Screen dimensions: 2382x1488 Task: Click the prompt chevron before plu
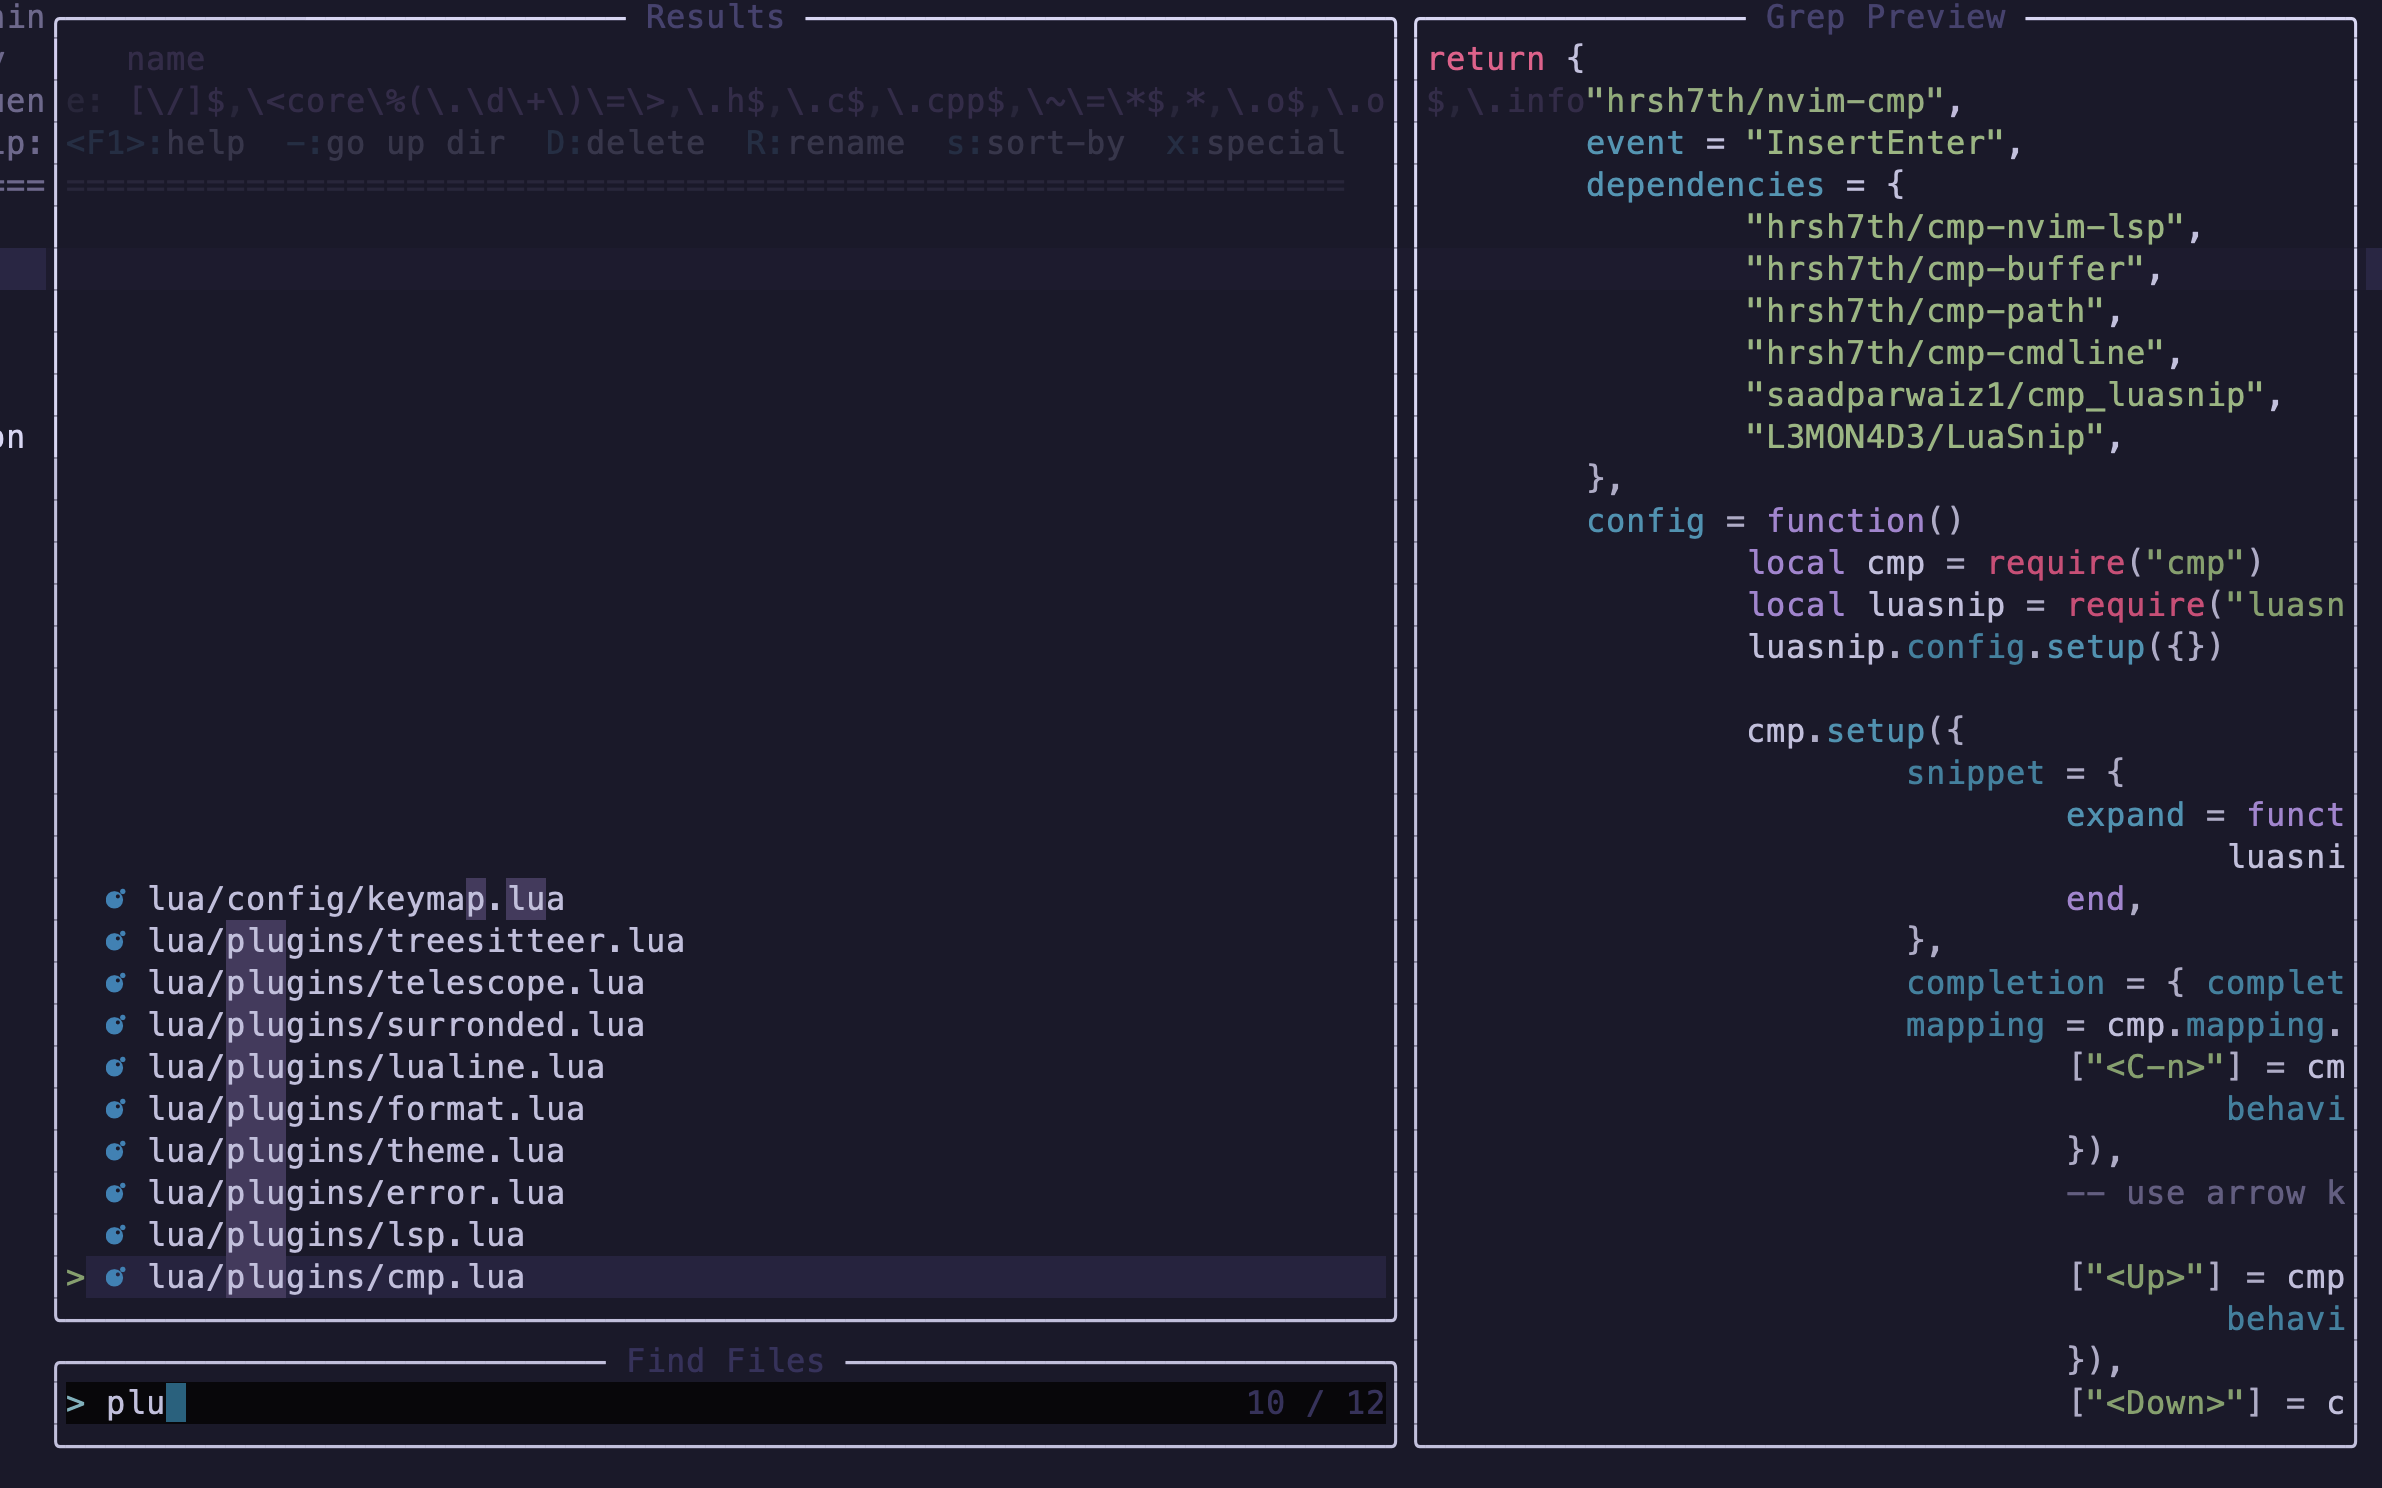(x=75, y=1403)
